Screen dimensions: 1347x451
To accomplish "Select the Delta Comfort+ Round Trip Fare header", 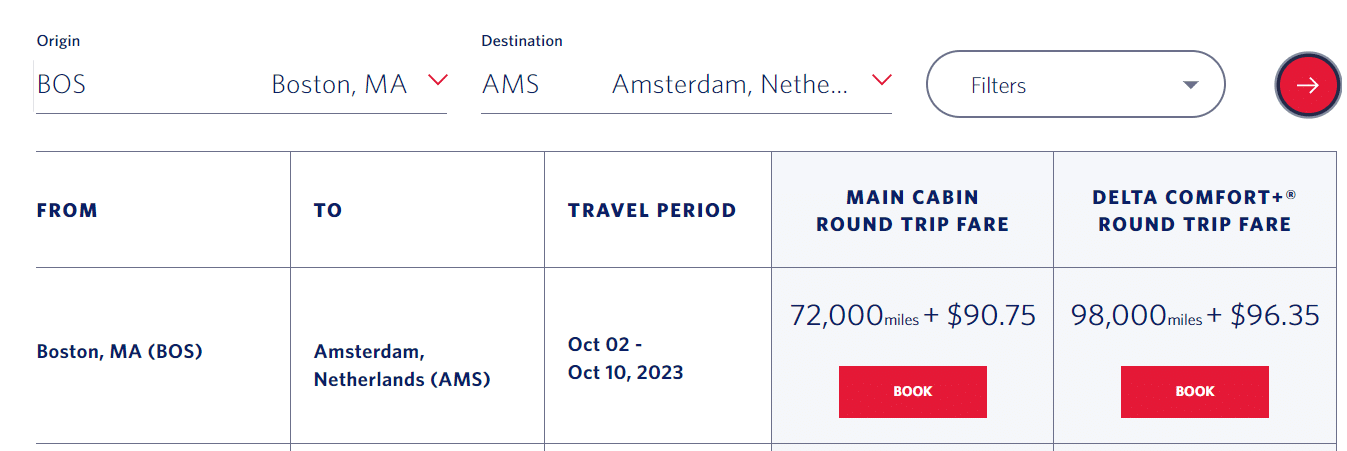I will click(1194, 210).
